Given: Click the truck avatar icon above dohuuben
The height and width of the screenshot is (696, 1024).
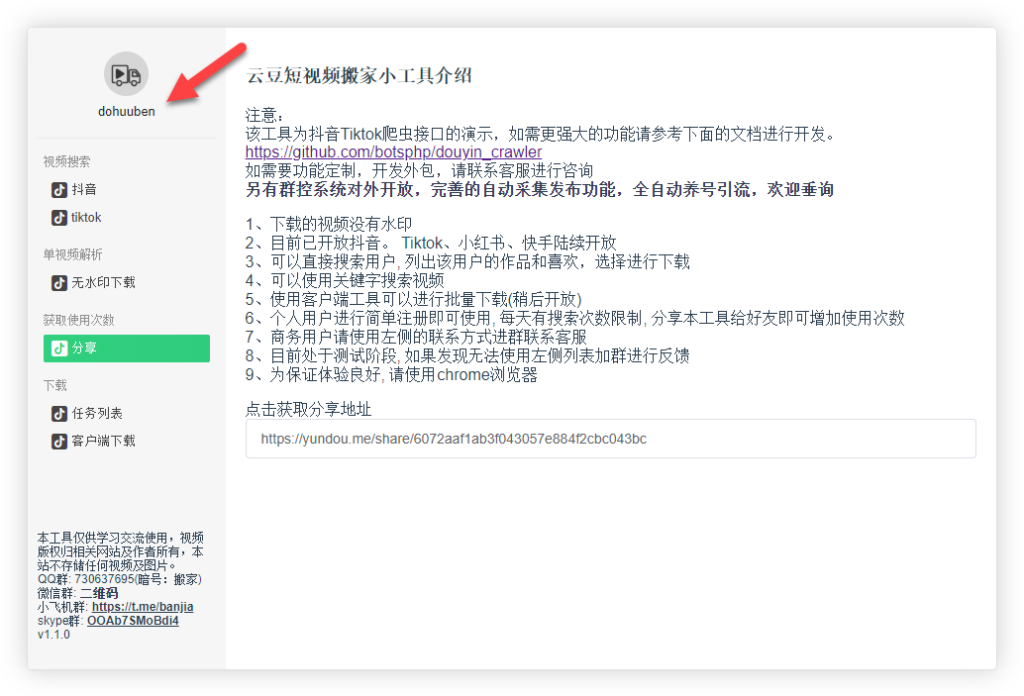Looking at the screenshot, I should [x=126, y=74].
